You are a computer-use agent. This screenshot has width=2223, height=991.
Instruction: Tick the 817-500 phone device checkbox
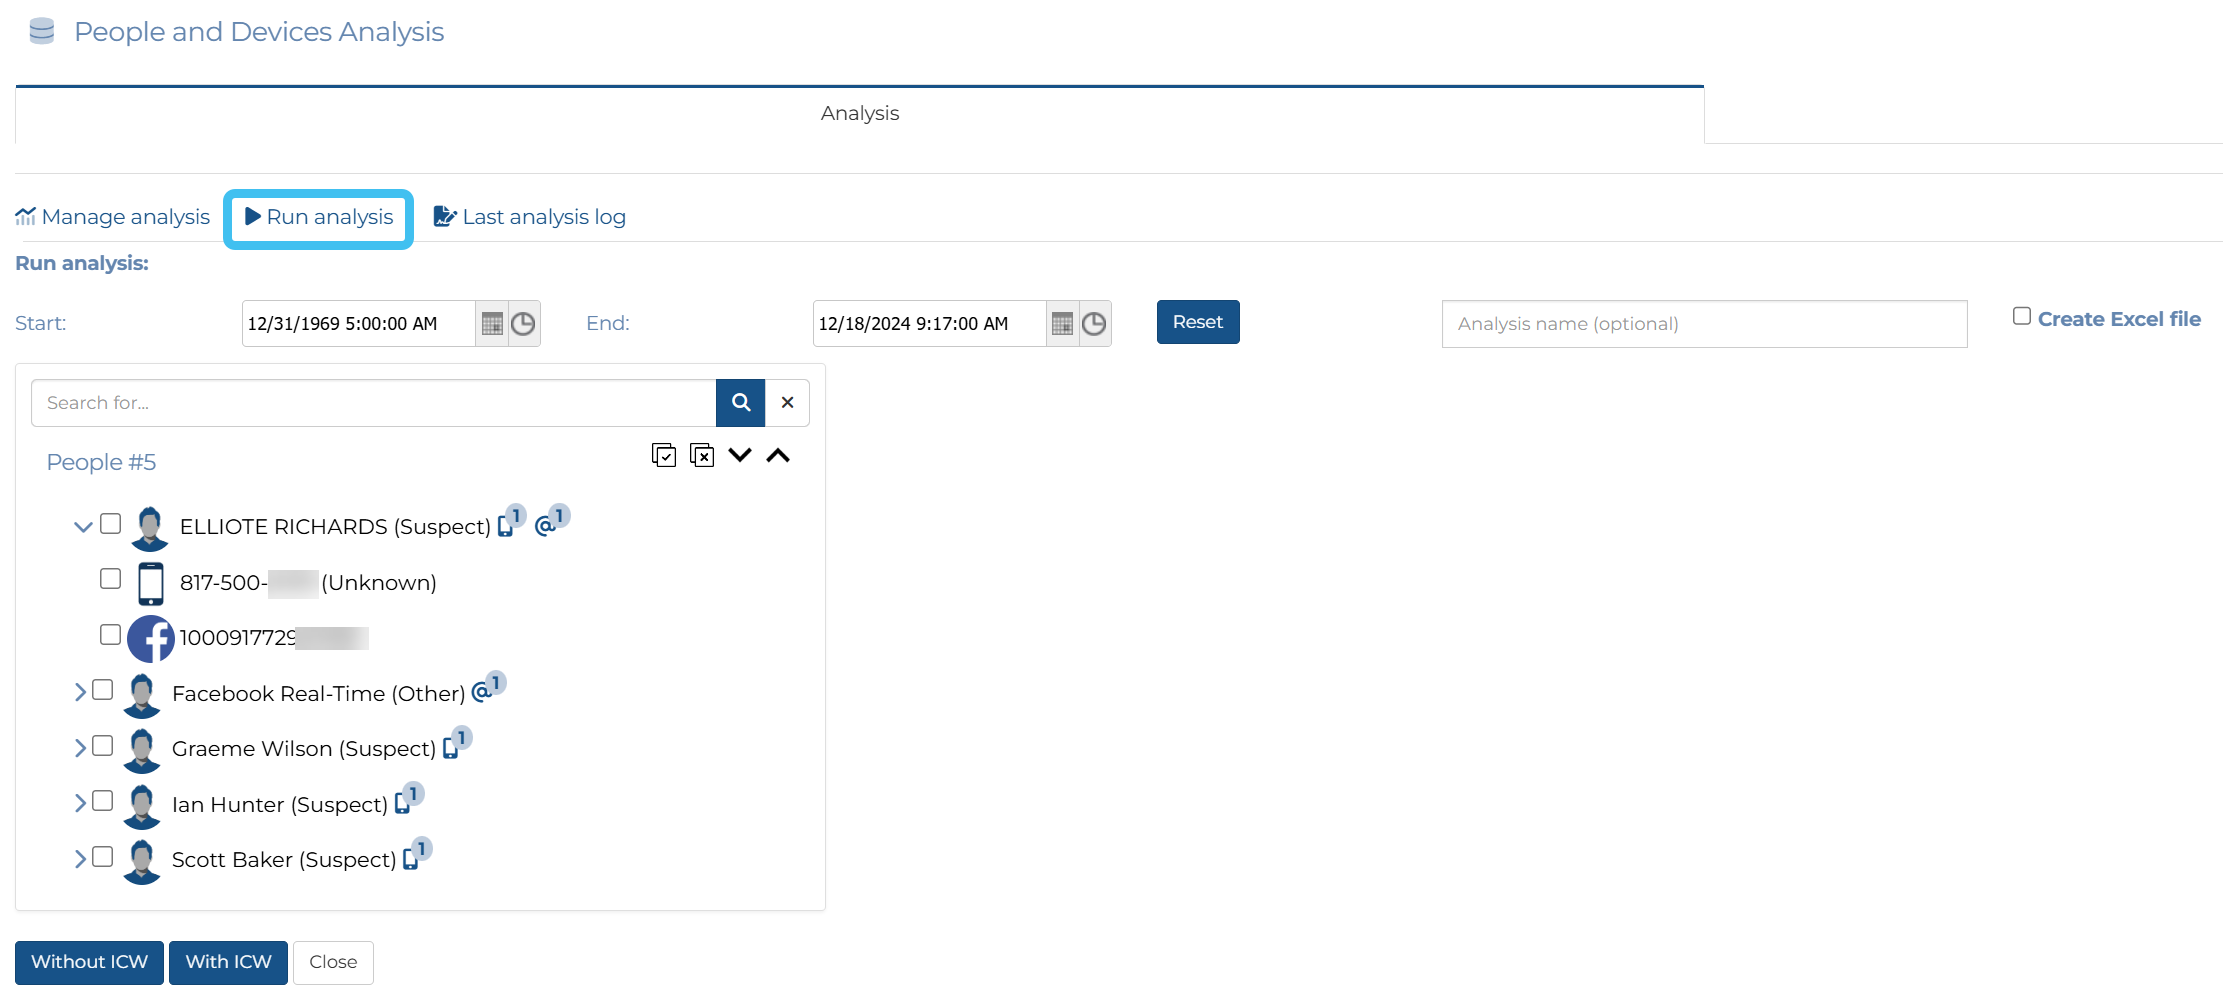click(111, 579)
